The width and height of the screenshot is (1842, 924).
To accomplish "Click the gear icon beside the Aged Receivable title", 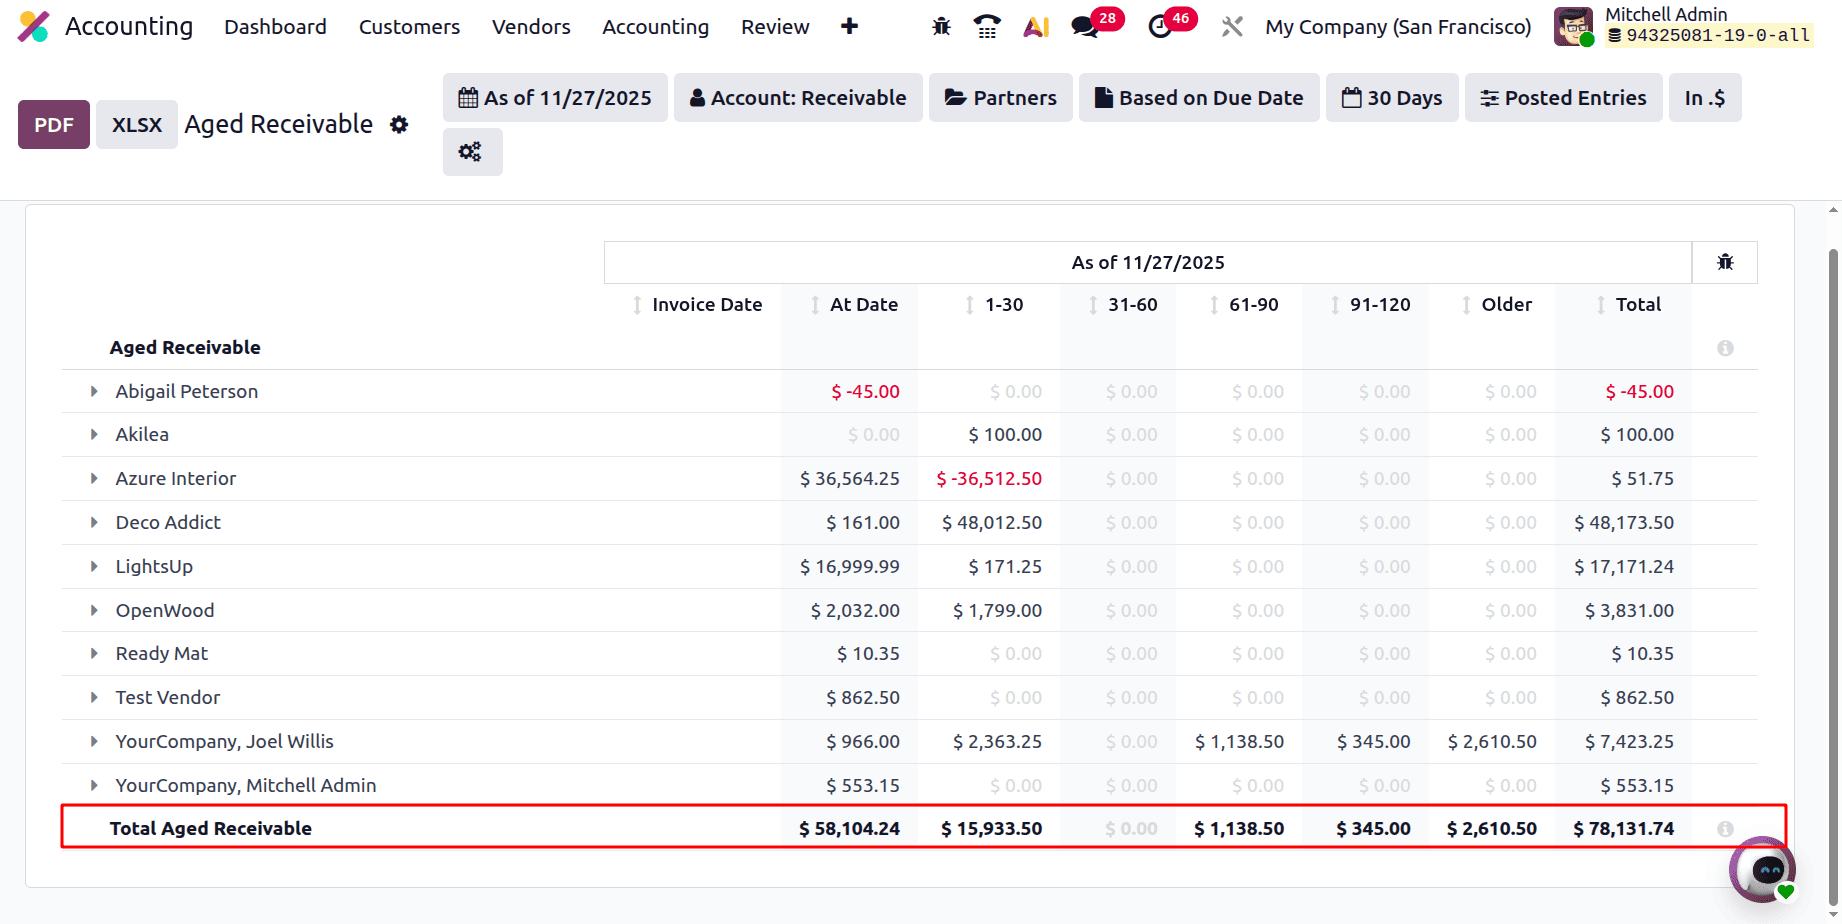I will pos(399,125).
